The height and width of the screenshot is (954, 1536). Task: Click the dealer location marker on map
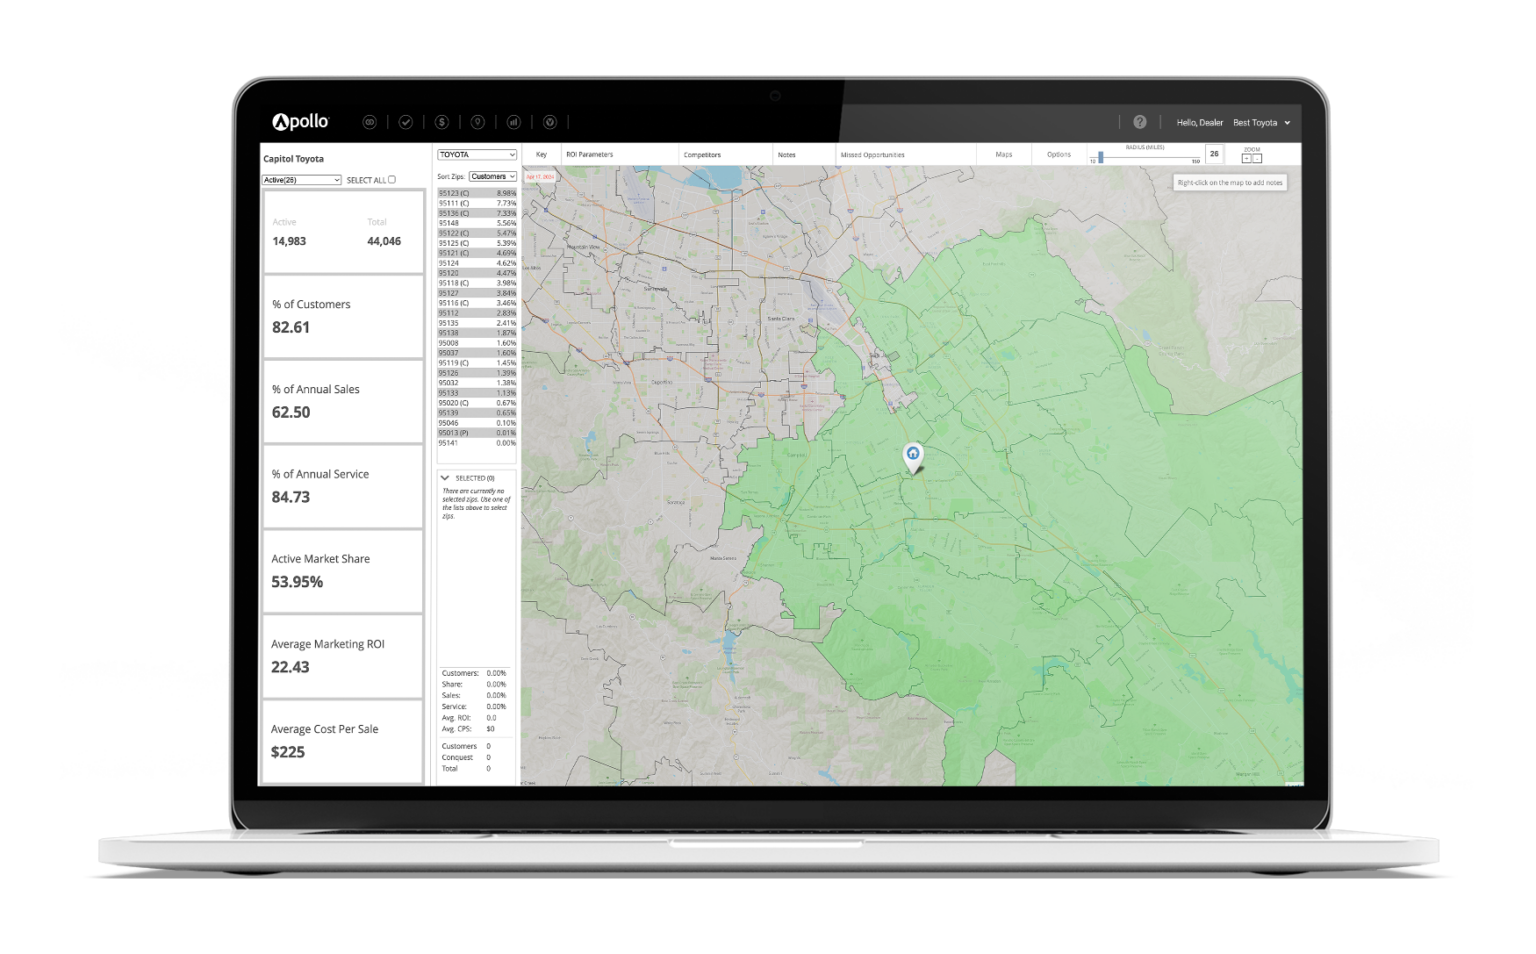click(912, 456)
